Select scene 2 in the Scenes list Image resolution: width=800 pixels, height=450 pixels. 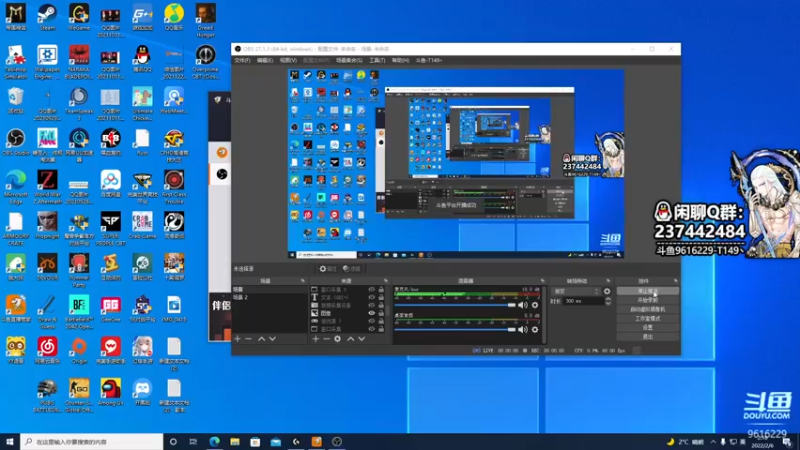[270, 297]
